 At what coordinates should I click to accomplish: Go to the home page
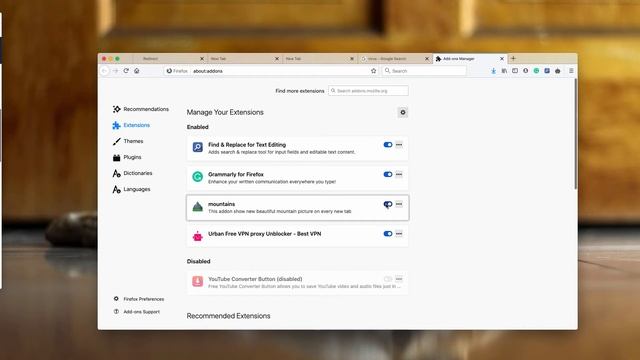(x=137, y=71)
